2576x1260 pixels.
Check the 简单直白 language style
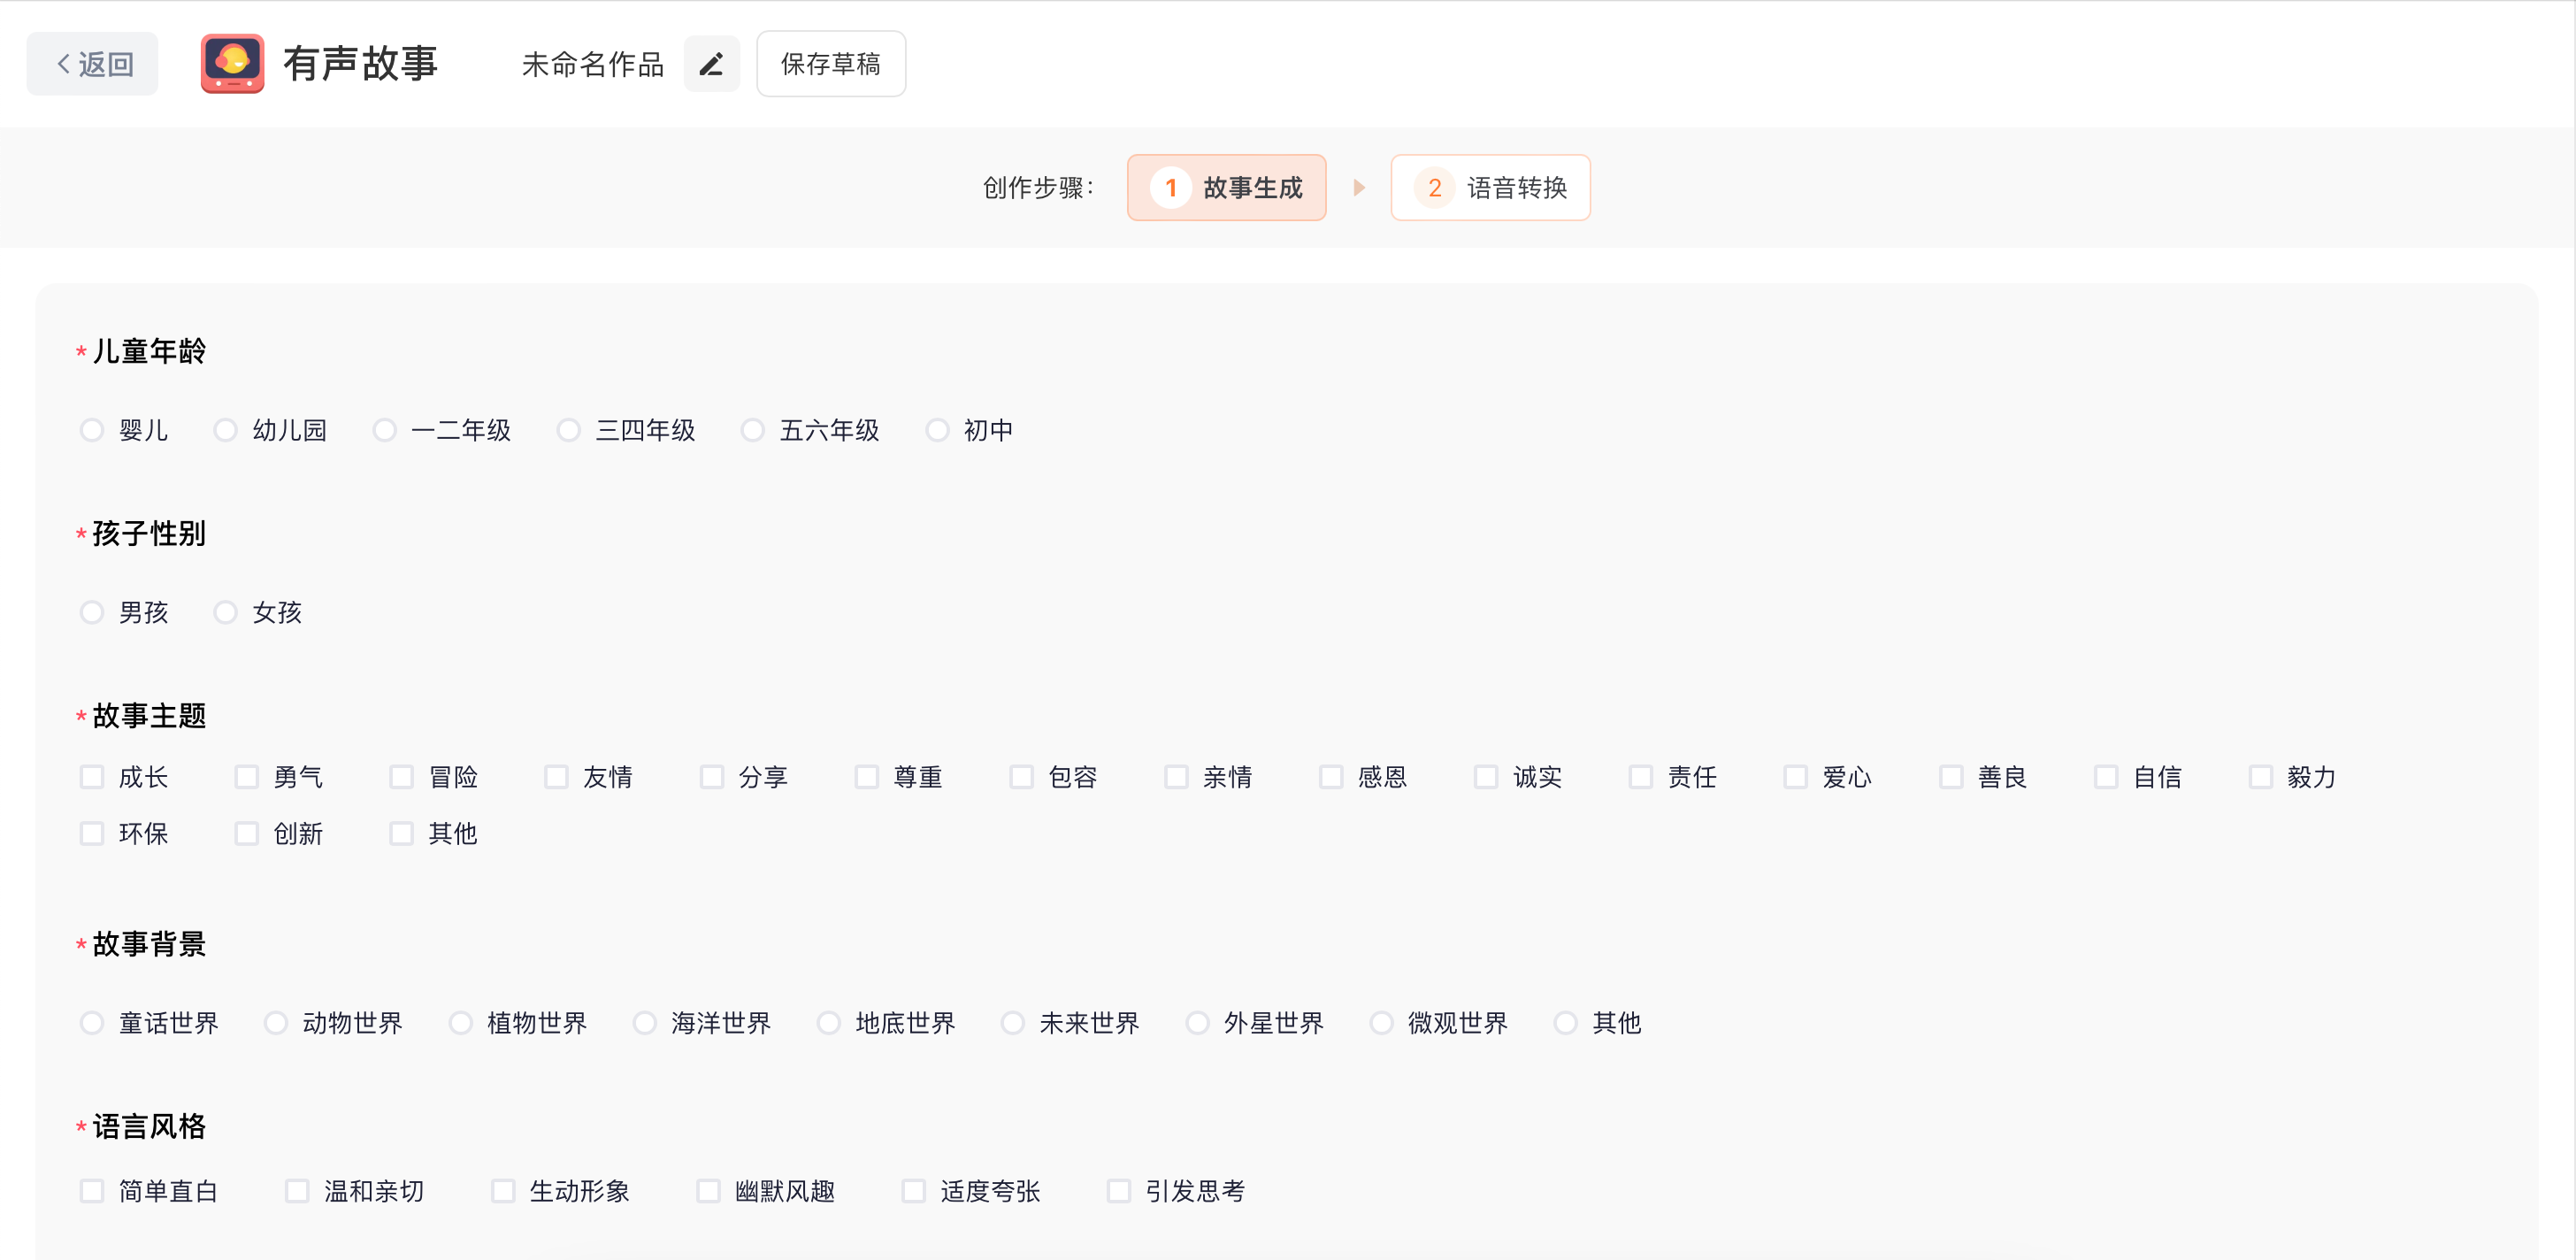click(x=92, y=1191)
